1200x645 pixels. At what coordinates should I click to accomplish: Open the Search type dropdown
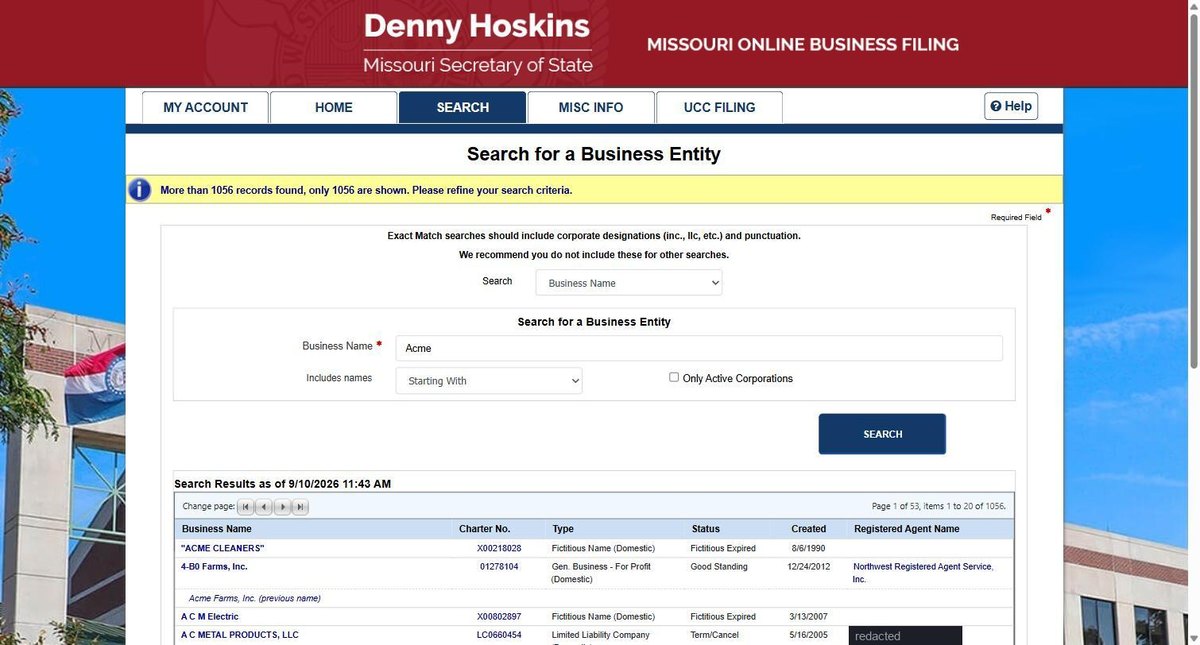coord(629,283)
